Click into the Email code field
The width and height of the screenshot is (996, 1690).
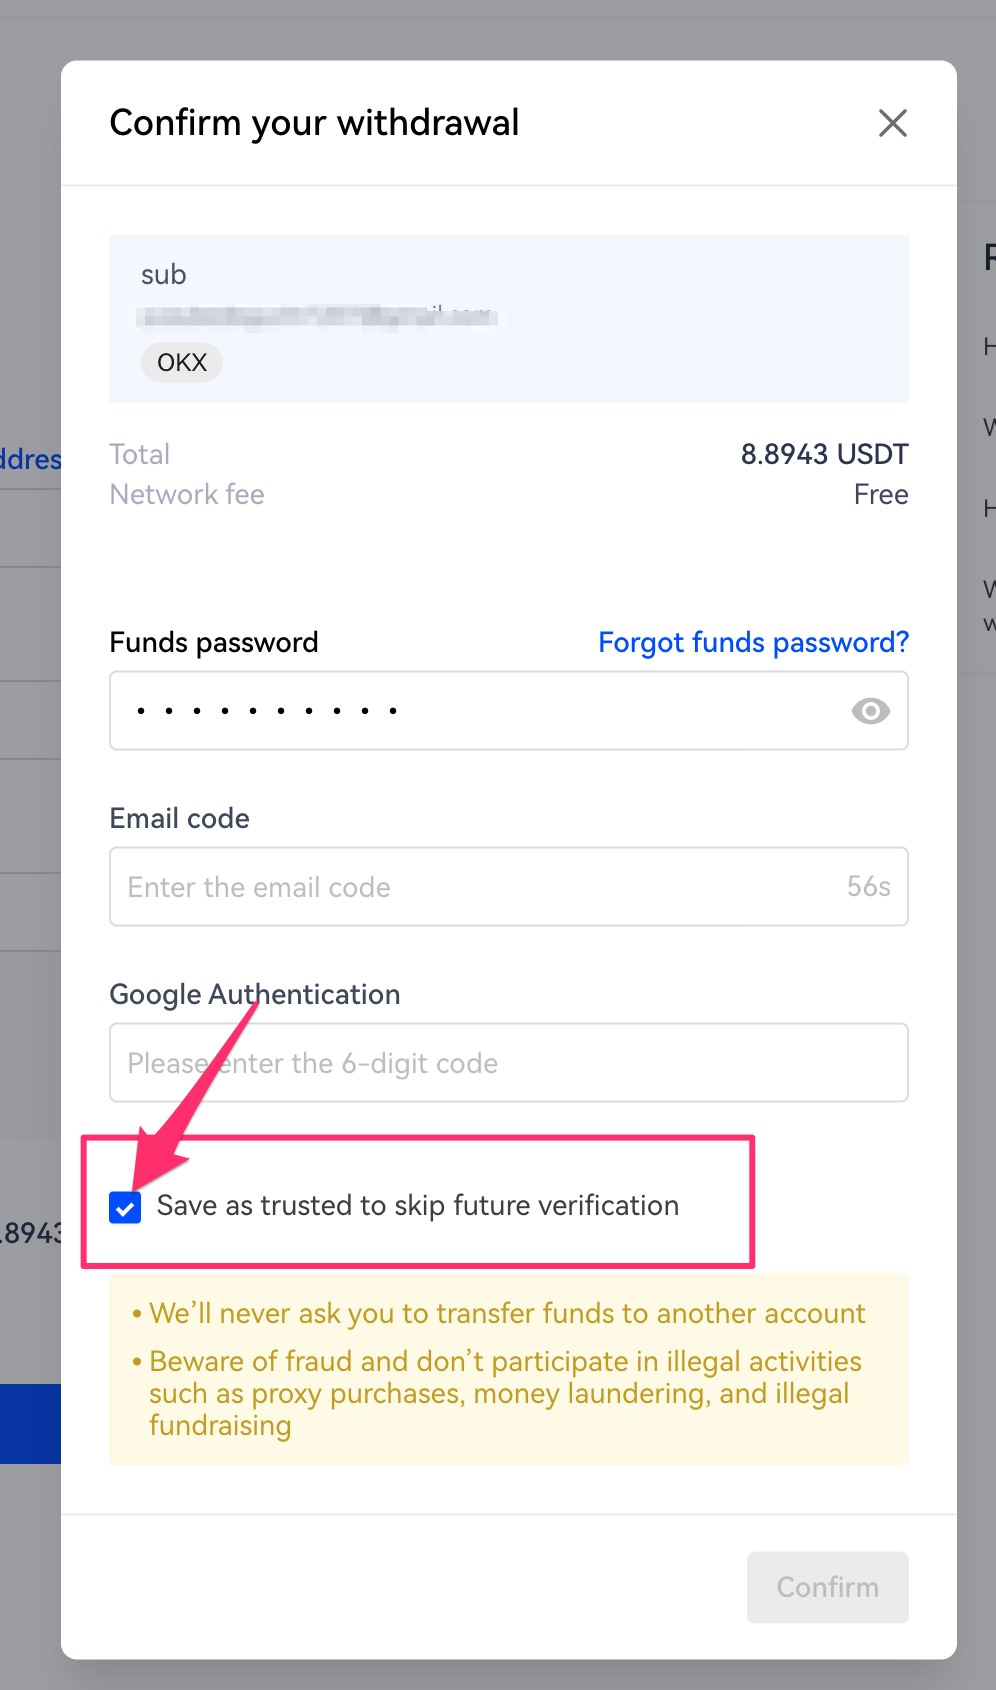coord(470,887)
